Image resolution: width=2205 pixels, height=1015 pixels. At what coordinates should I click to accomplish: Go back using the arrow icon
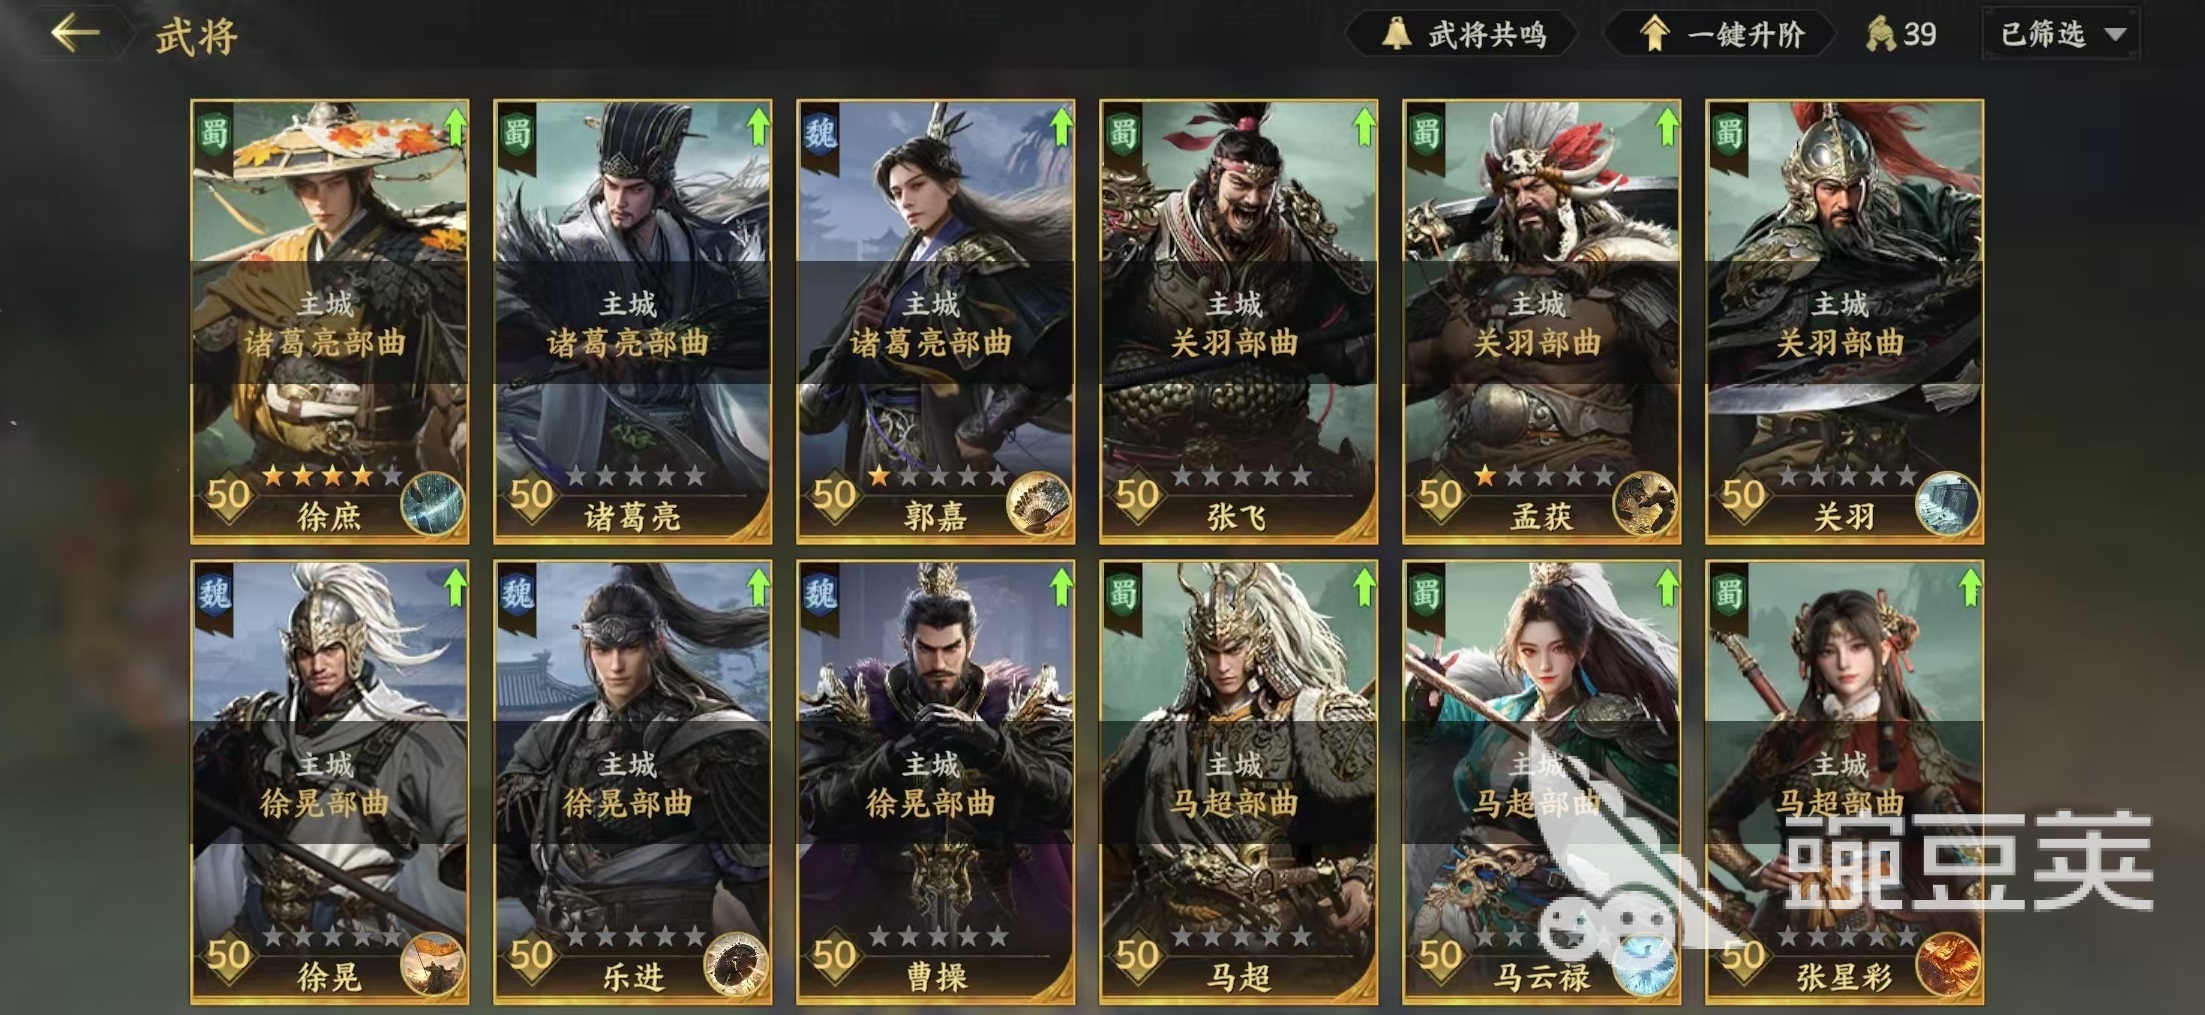(75, 34)
